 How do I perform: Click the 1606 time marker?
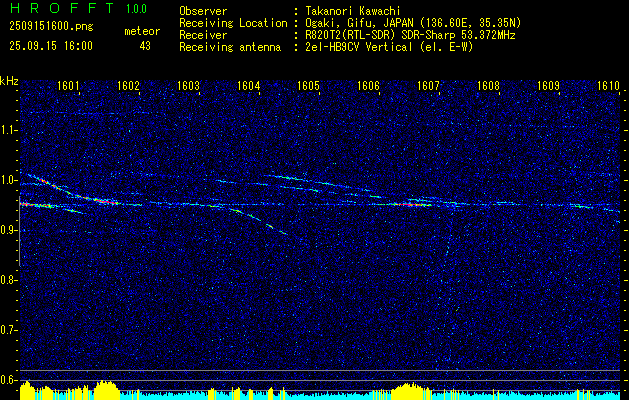coord(369,85)
